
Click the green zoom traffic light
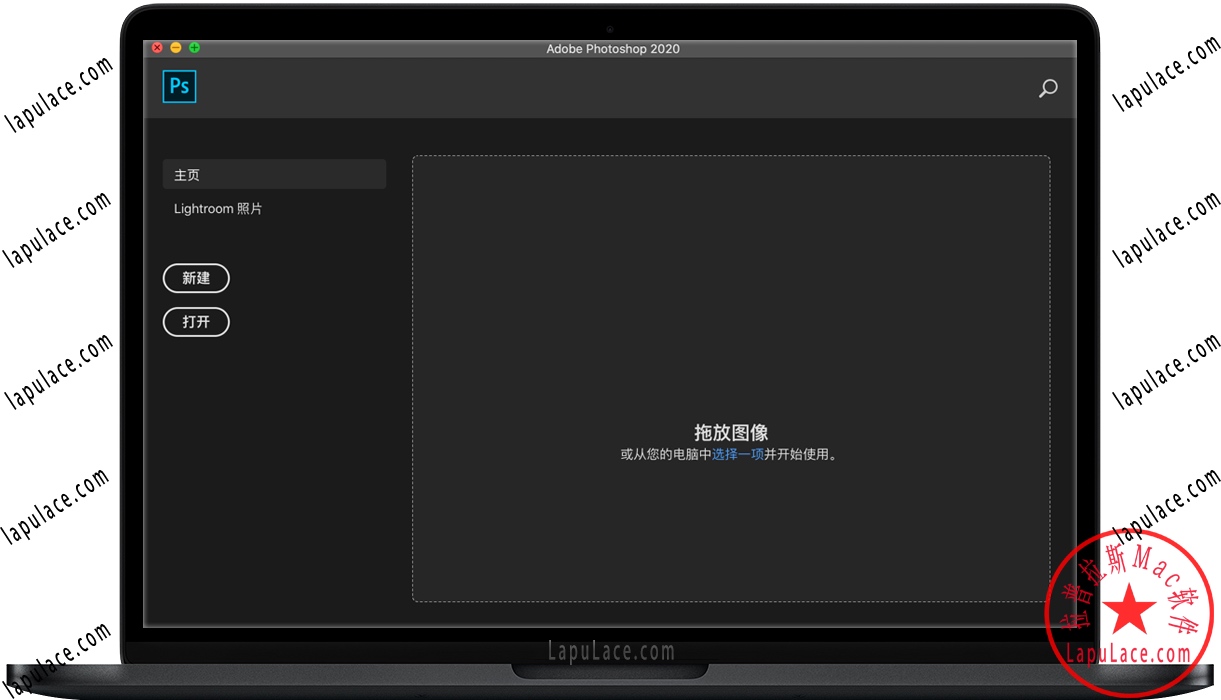point(194,47)
